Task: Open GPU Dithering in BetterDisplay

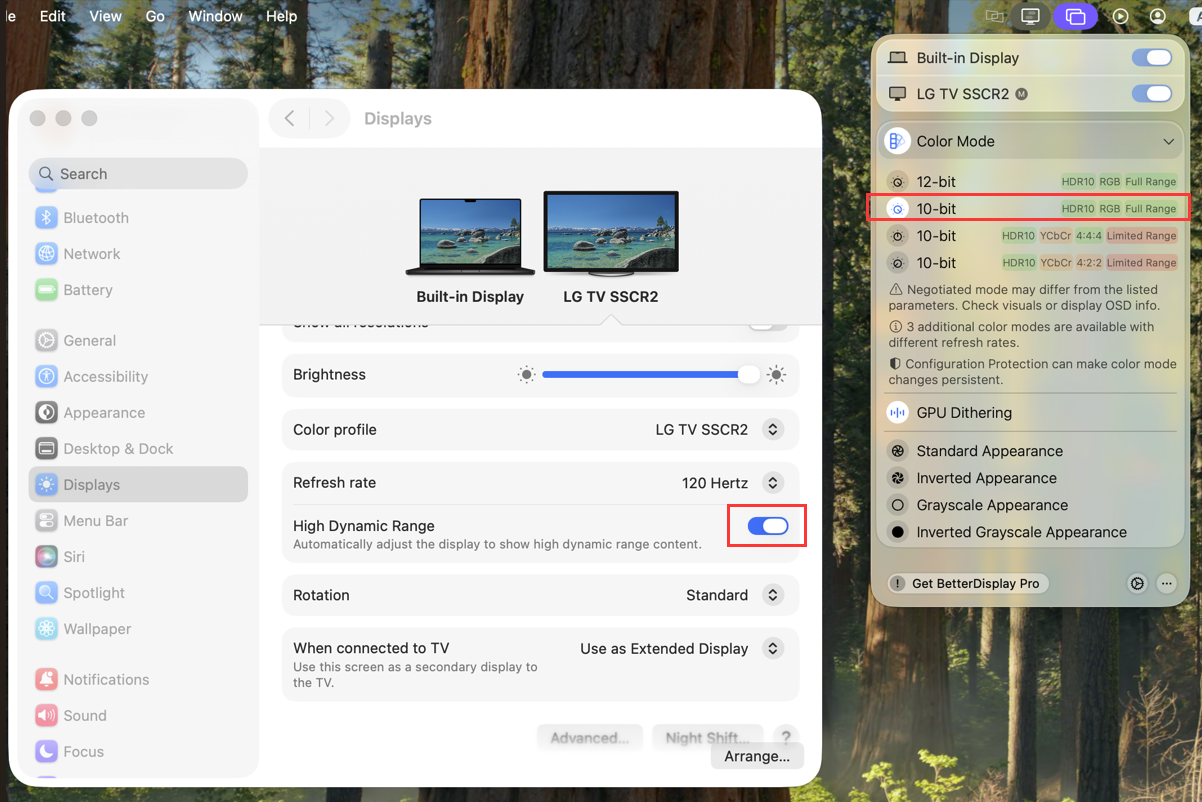Action: tap(1030, 413)
